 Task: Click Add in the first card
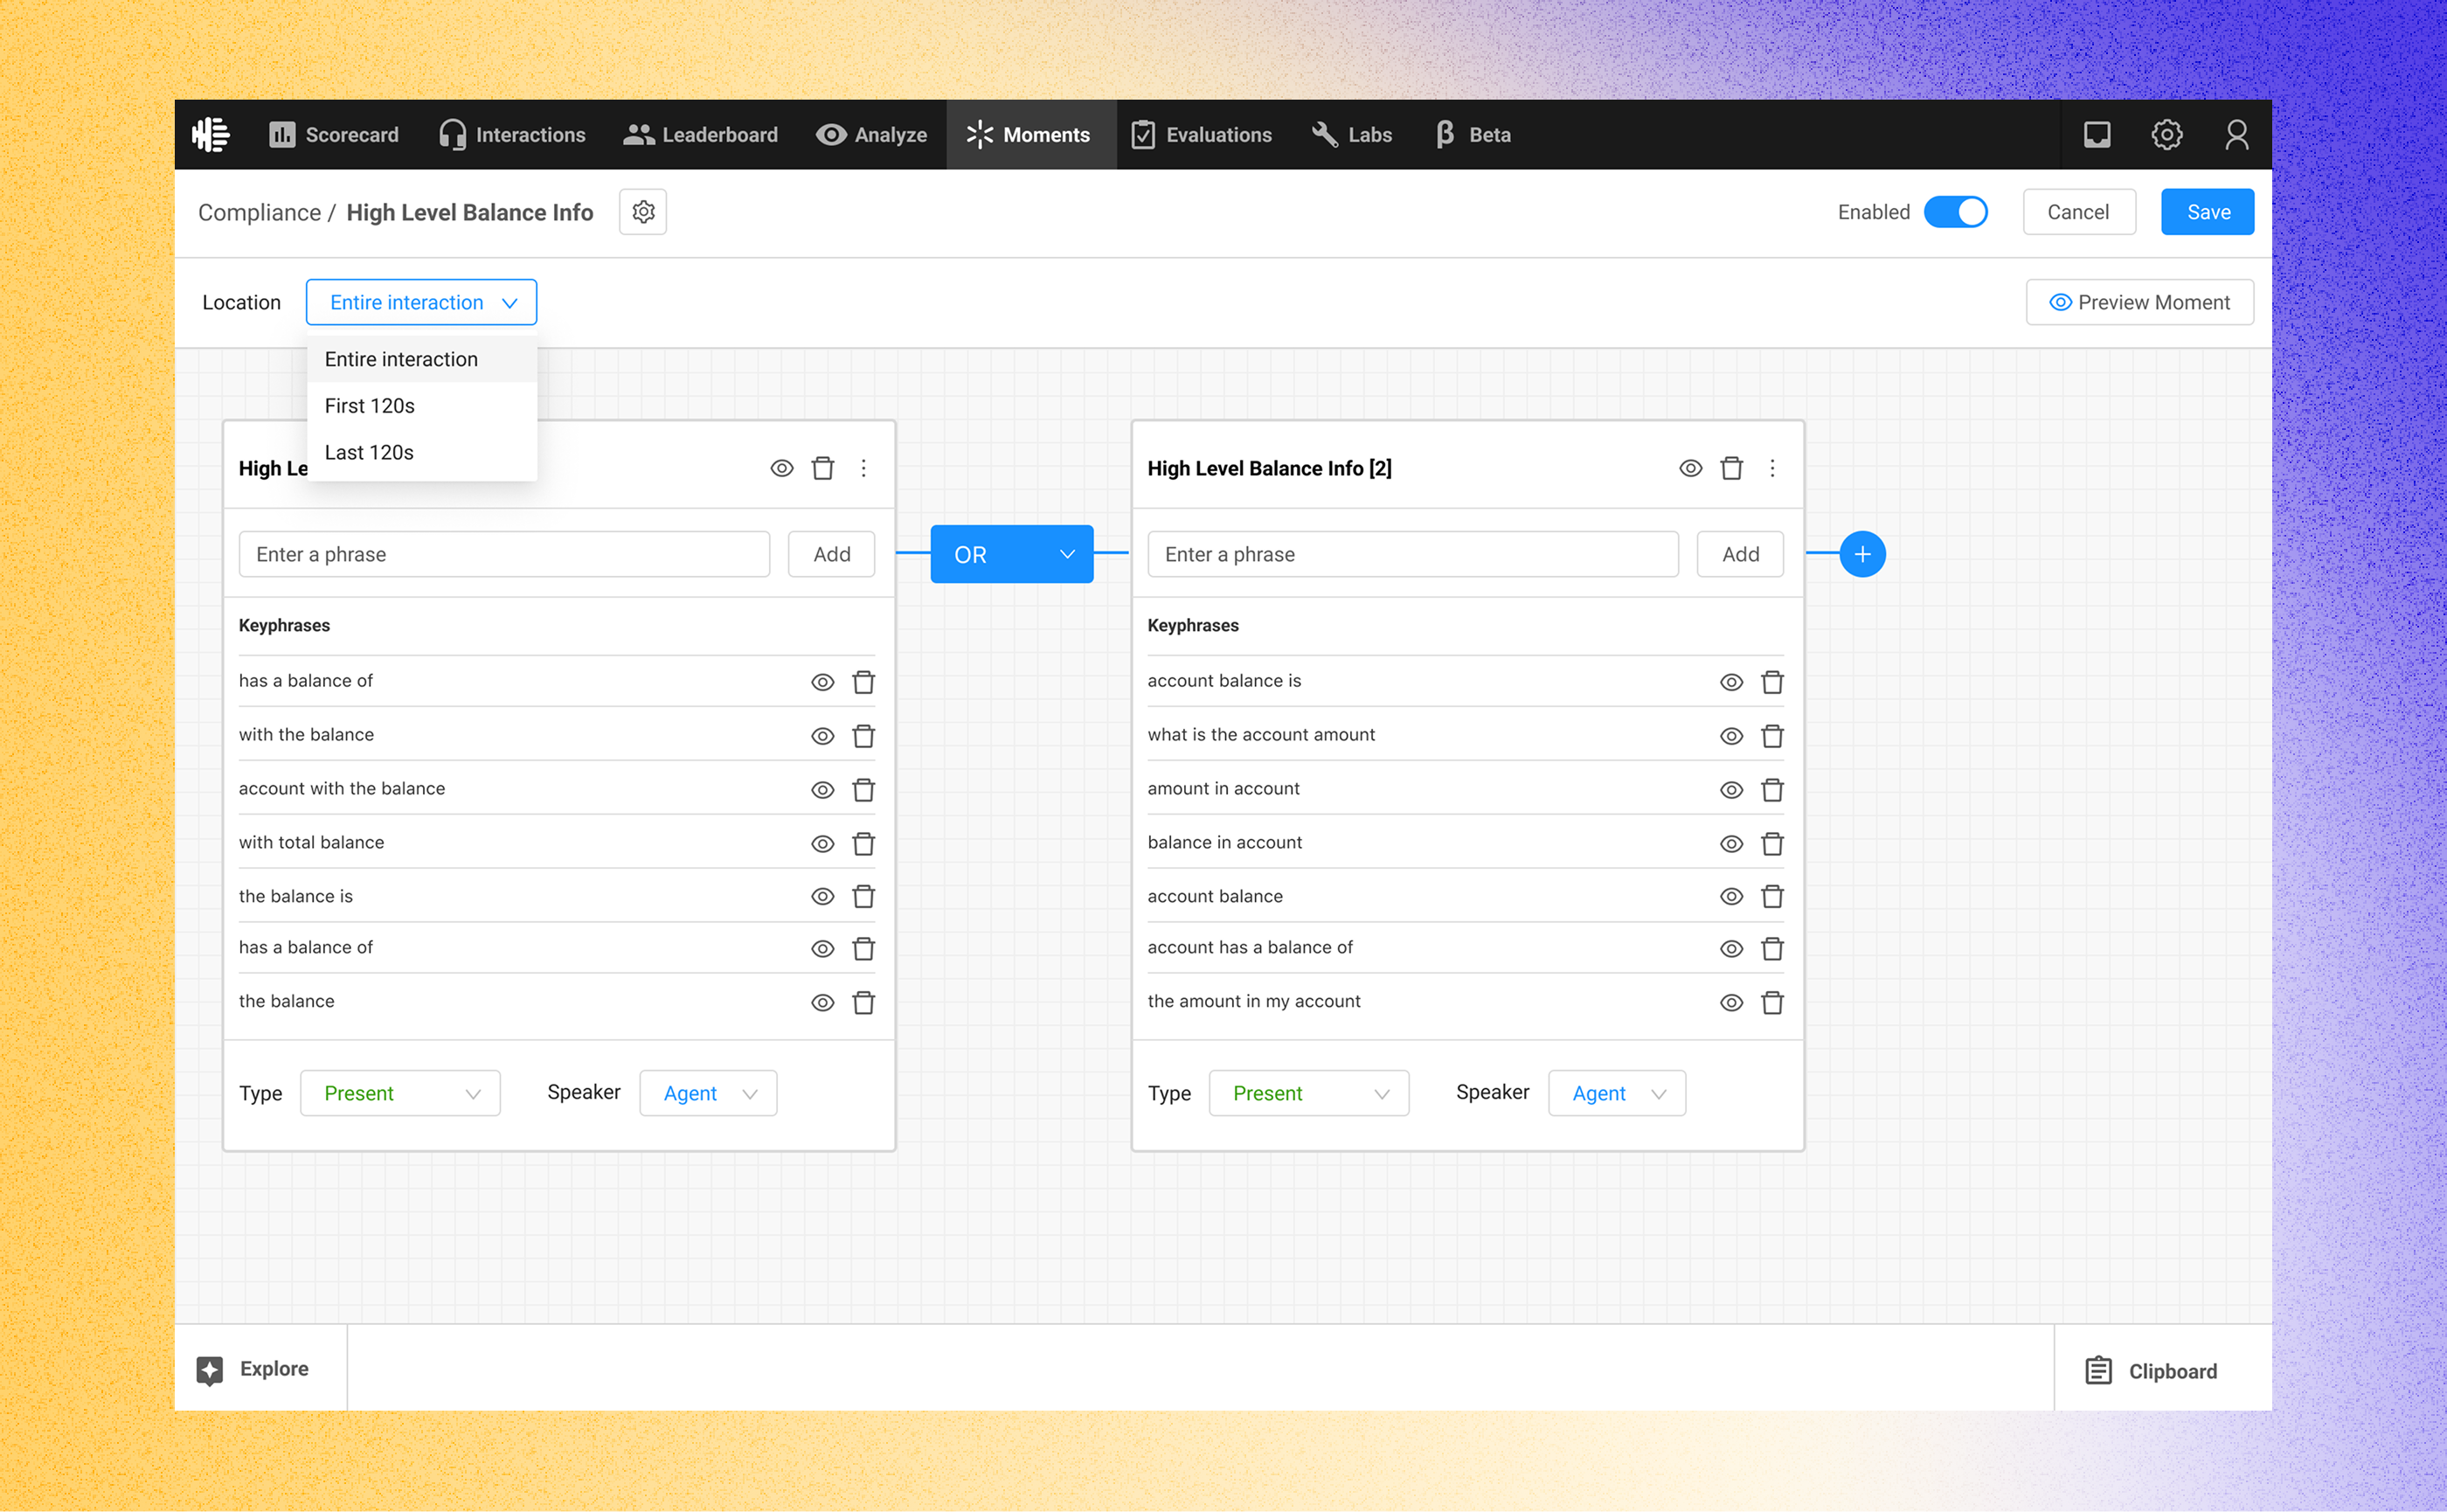[x=831, y=554]
